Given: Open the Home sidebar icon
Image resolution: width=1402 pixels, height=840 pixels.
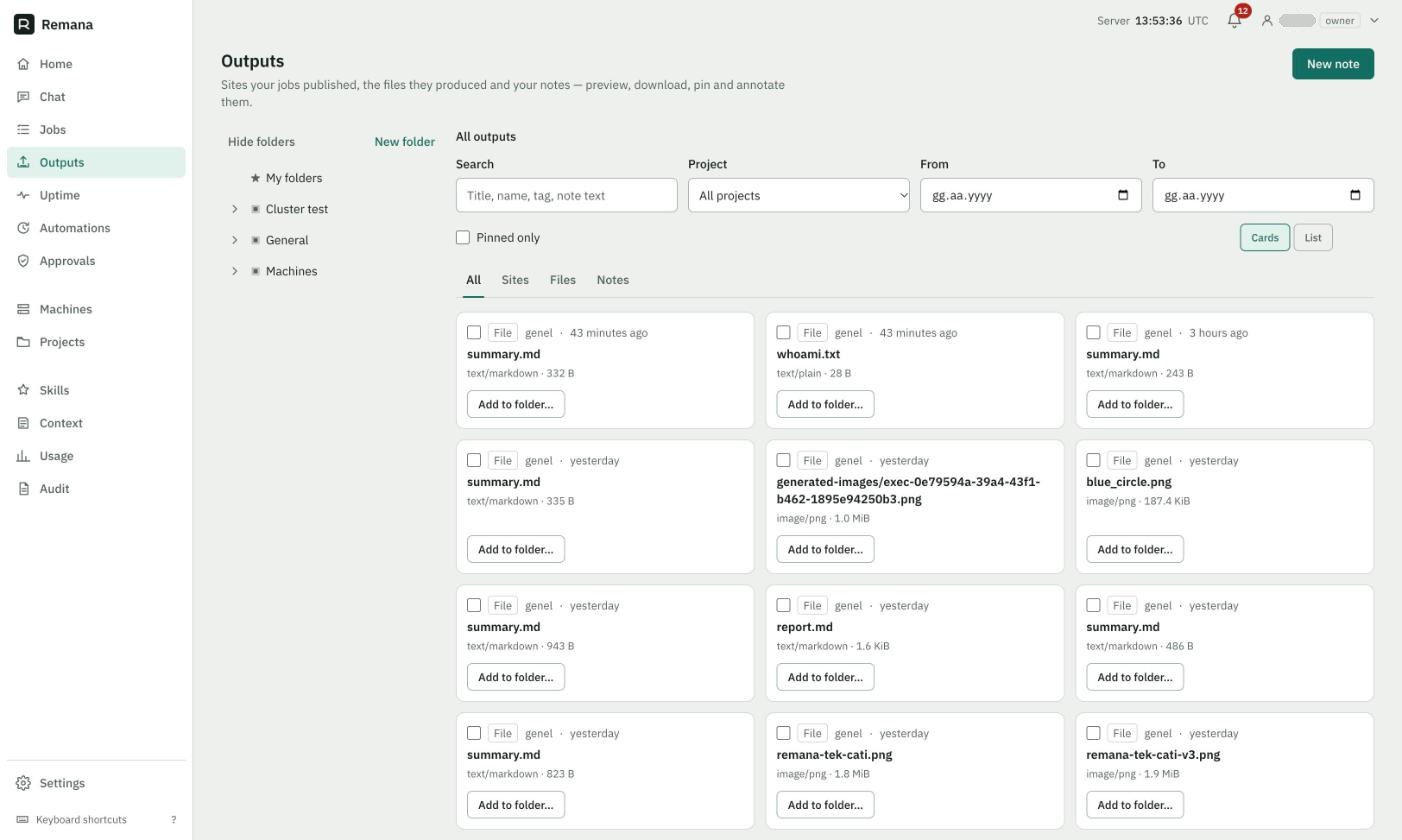Looking at the screenshot, I should tap(23, 64).
